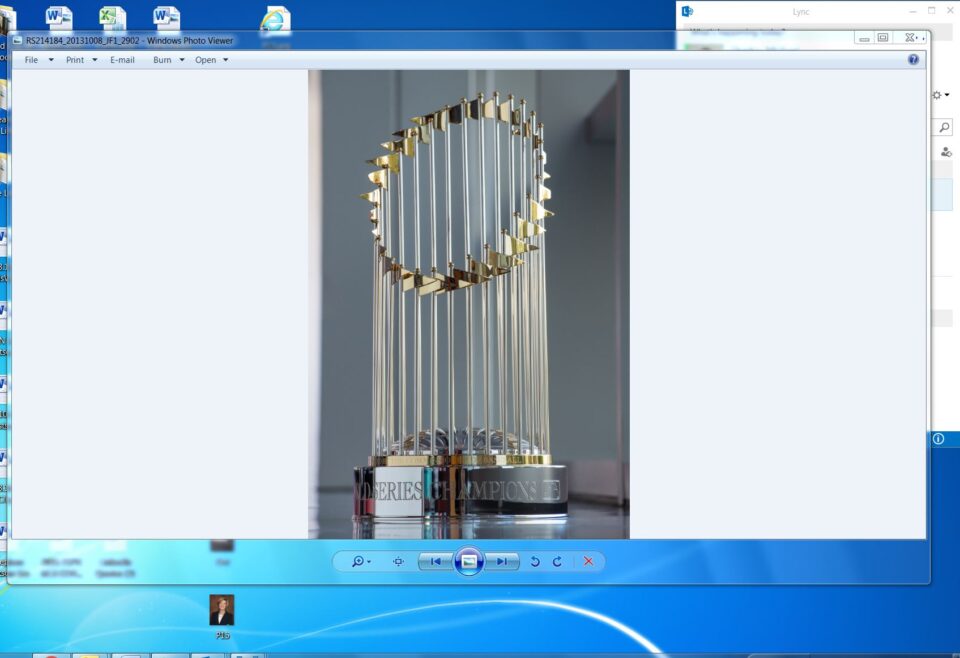Click the Lync add contact icon
Screen dimensions: 960x658
(x=947, y=152)
